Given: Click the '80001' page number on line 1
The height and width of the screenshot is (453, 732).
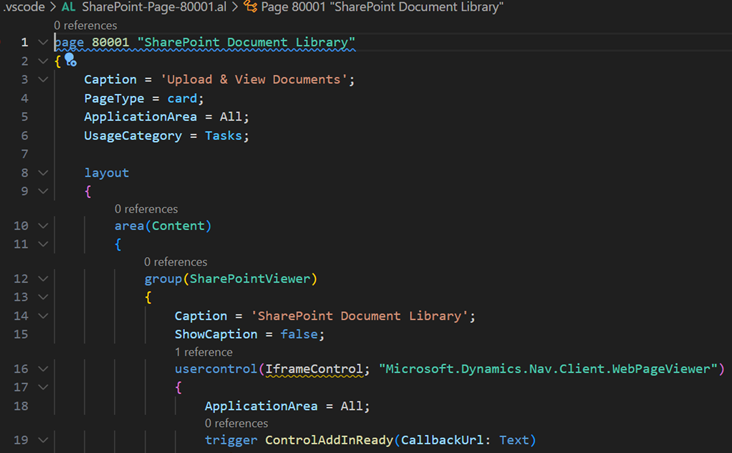Looking at the screenshot, I should (110, 42).
